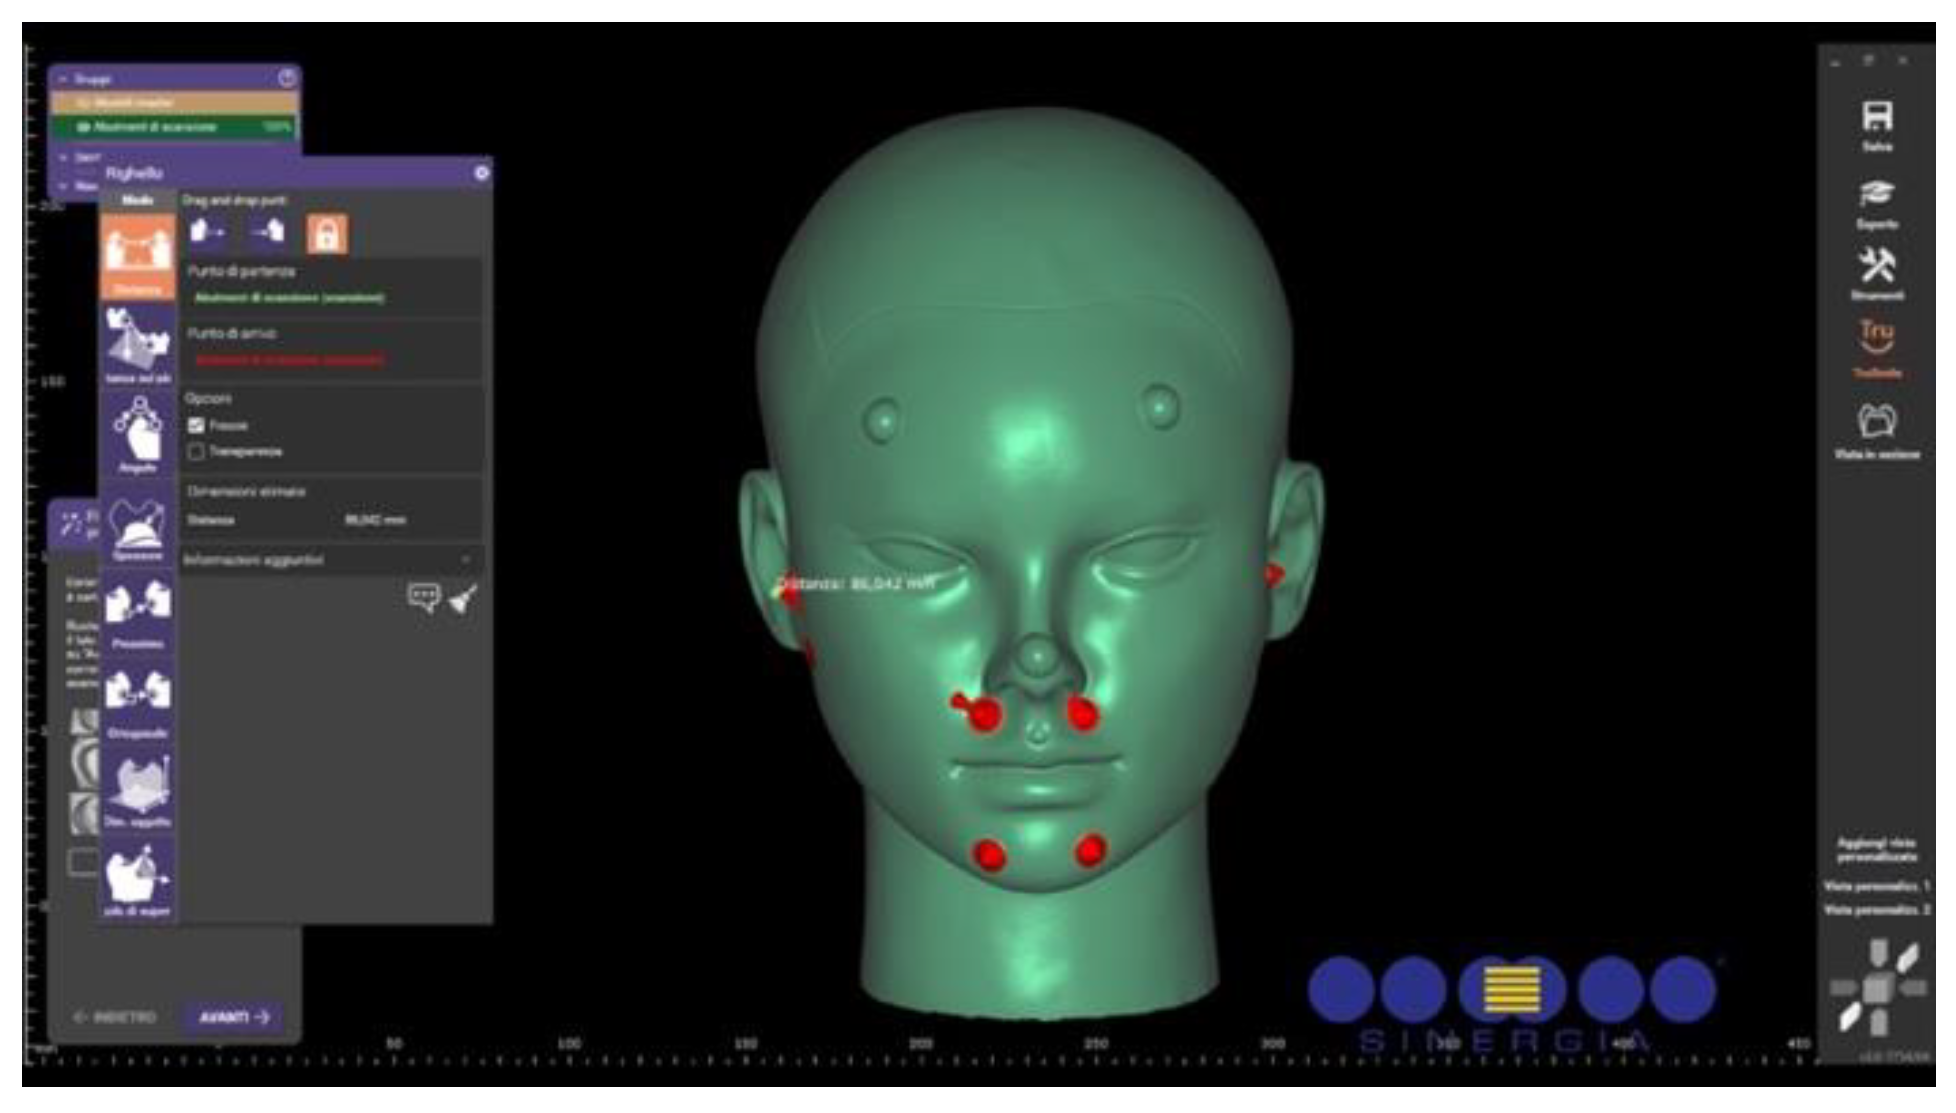Viewport: 1956px width, 1113px height.
Task: Collapse the Gruppi panel header
Action: 64,78
